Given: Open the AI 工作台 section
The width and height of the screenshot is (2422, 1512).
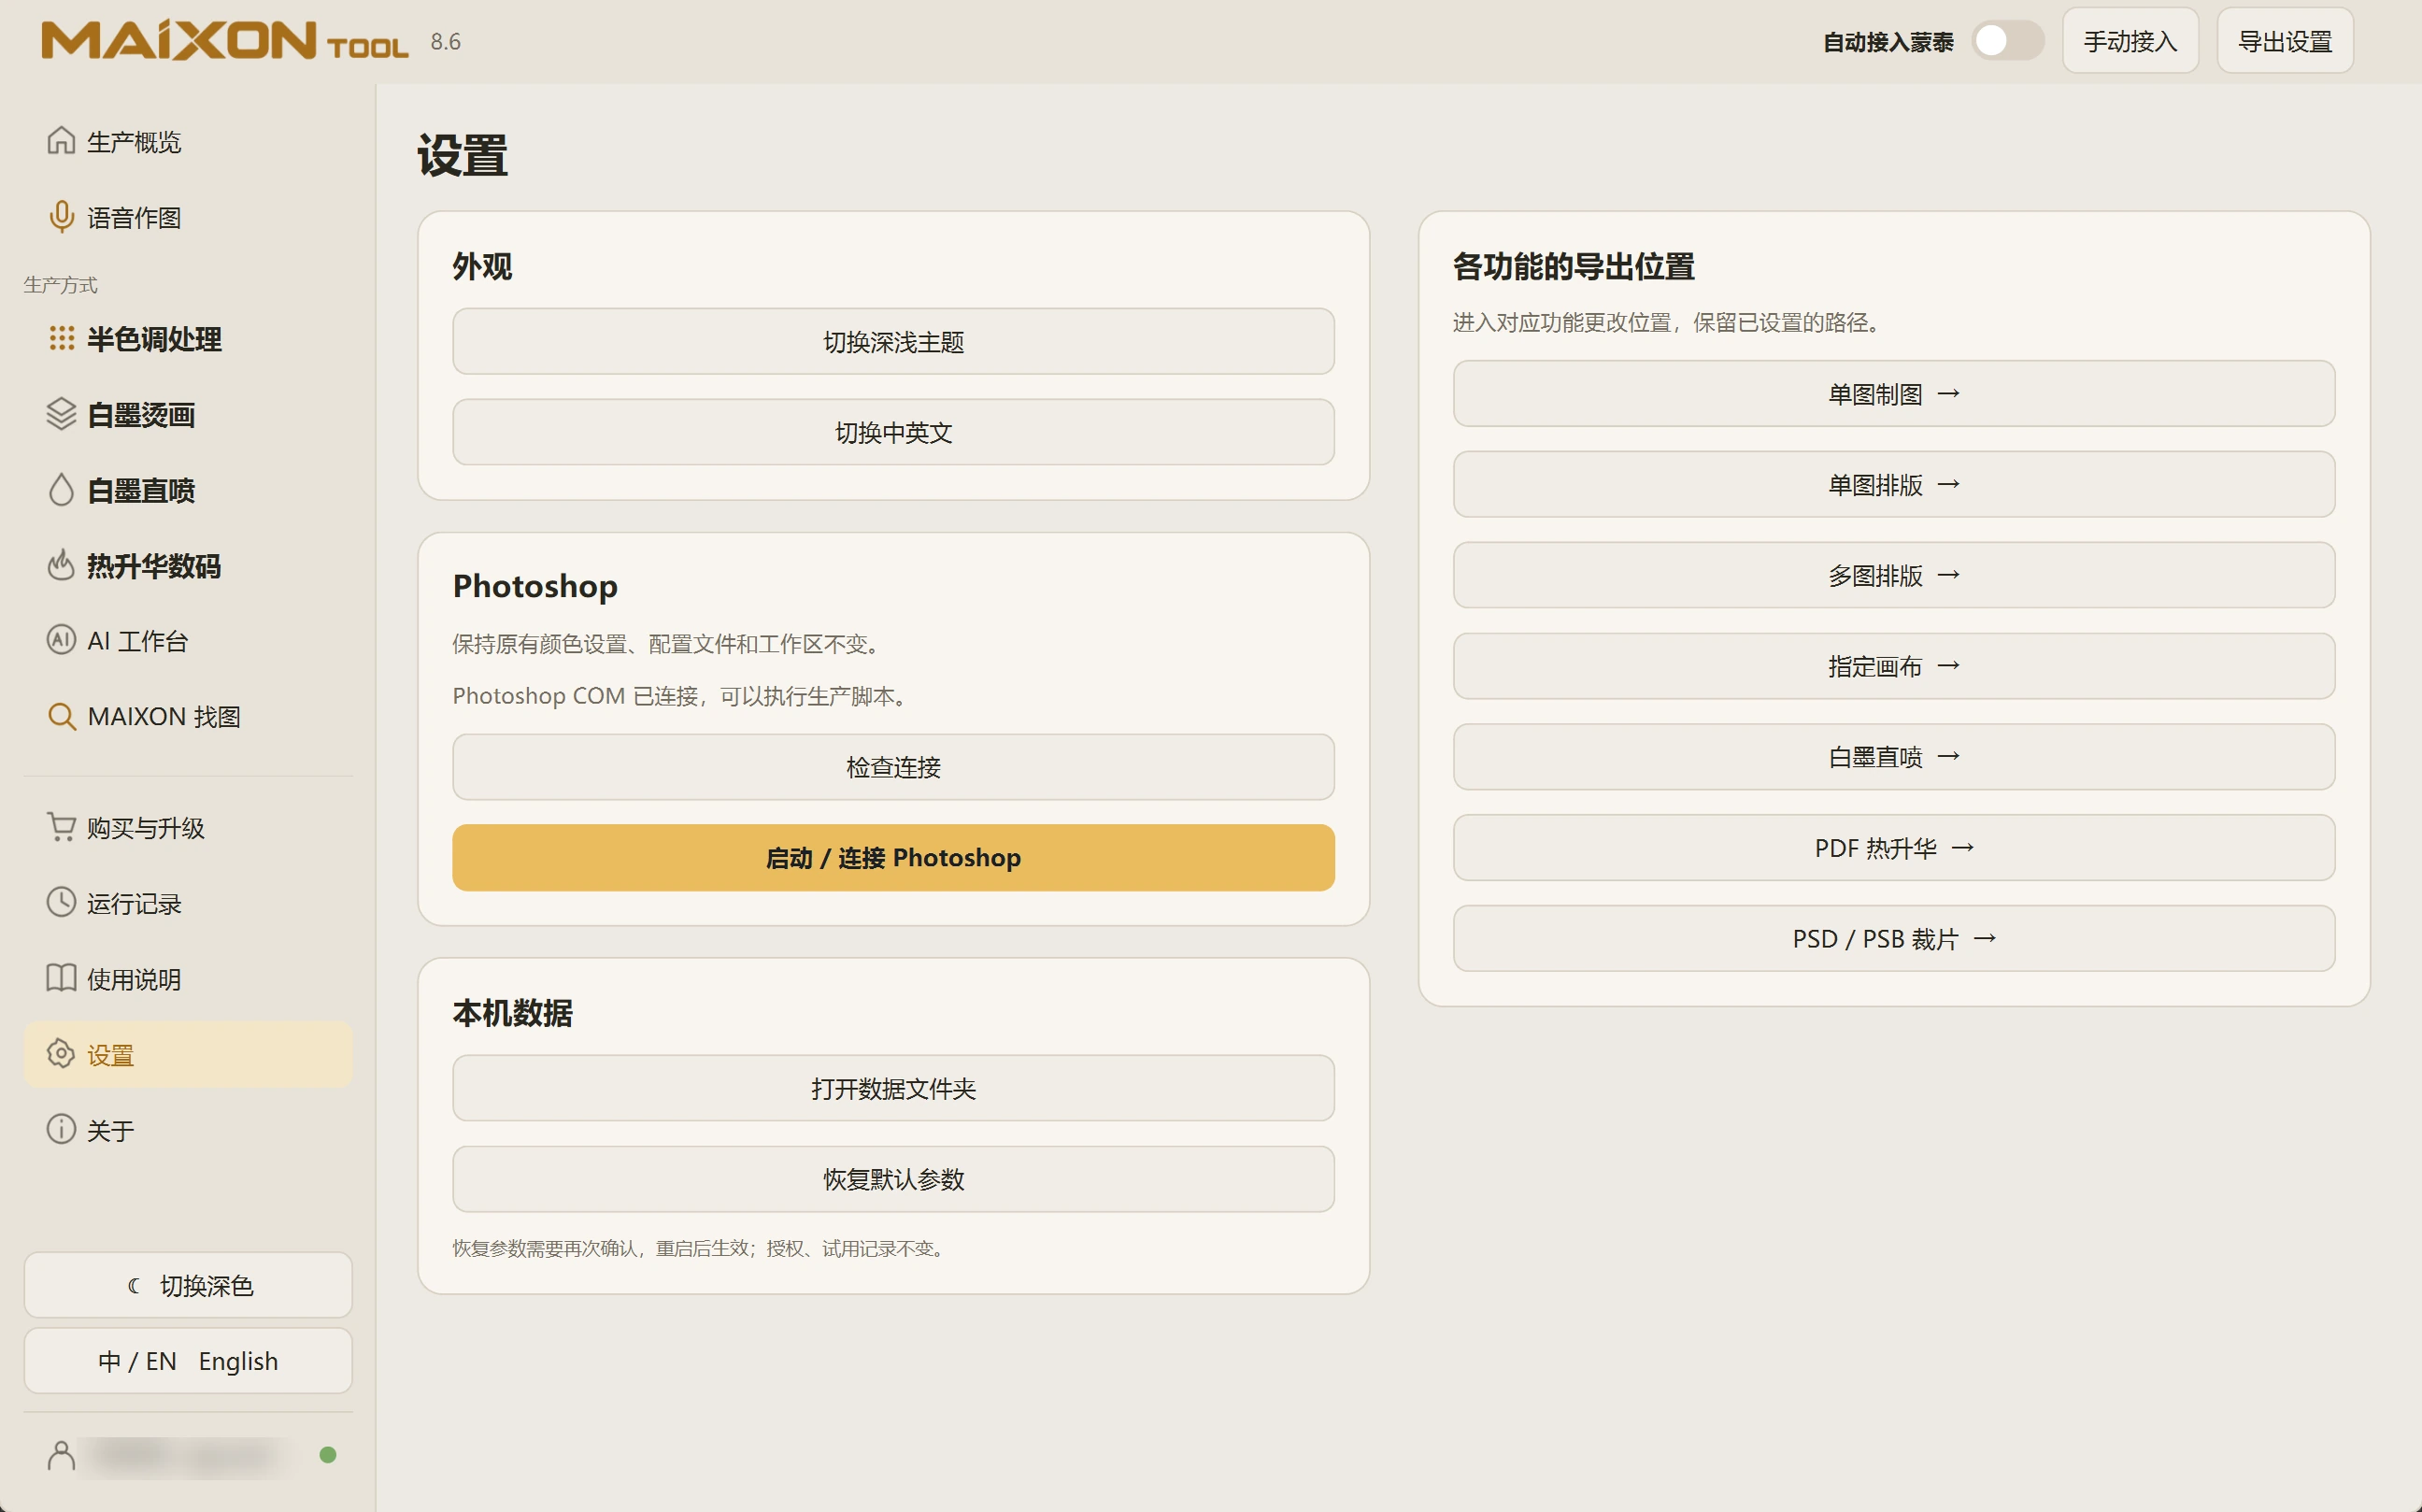Looking at the screenshot, I should (188, 640).
